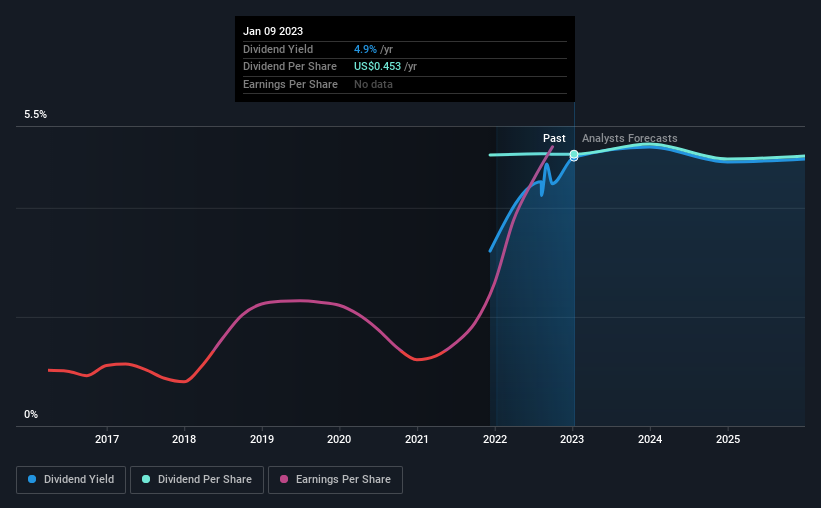Image resolution: width=821 pixels, height=508 pixels.
Task: Click the blue Dividend Yield legend dot
Action: 32,479
